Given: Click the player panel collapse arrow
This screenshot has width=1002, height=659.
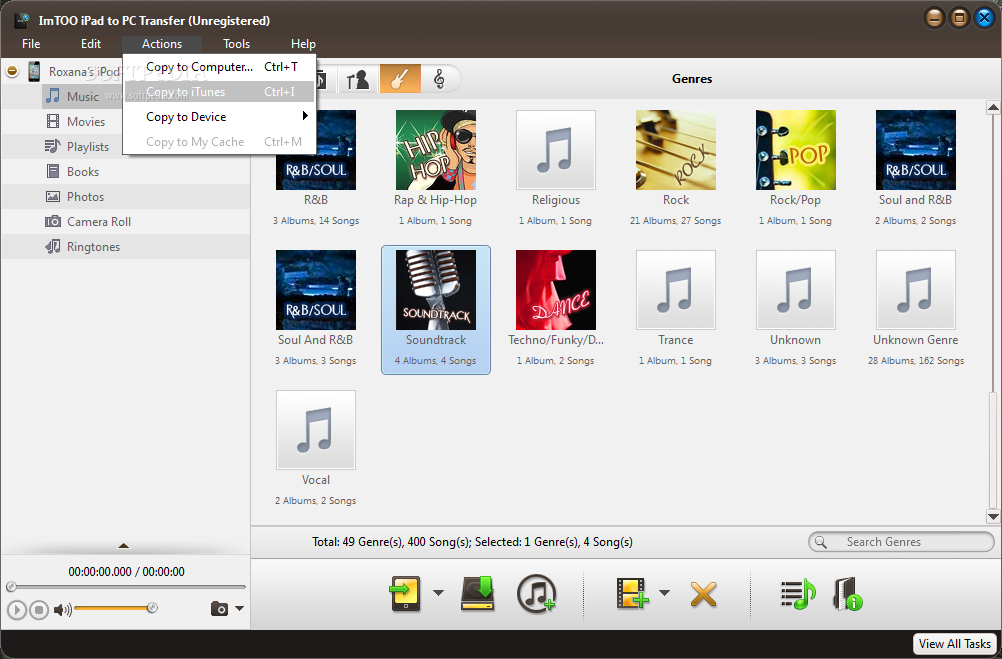Looking at the screenshot, I should [124, 545].
